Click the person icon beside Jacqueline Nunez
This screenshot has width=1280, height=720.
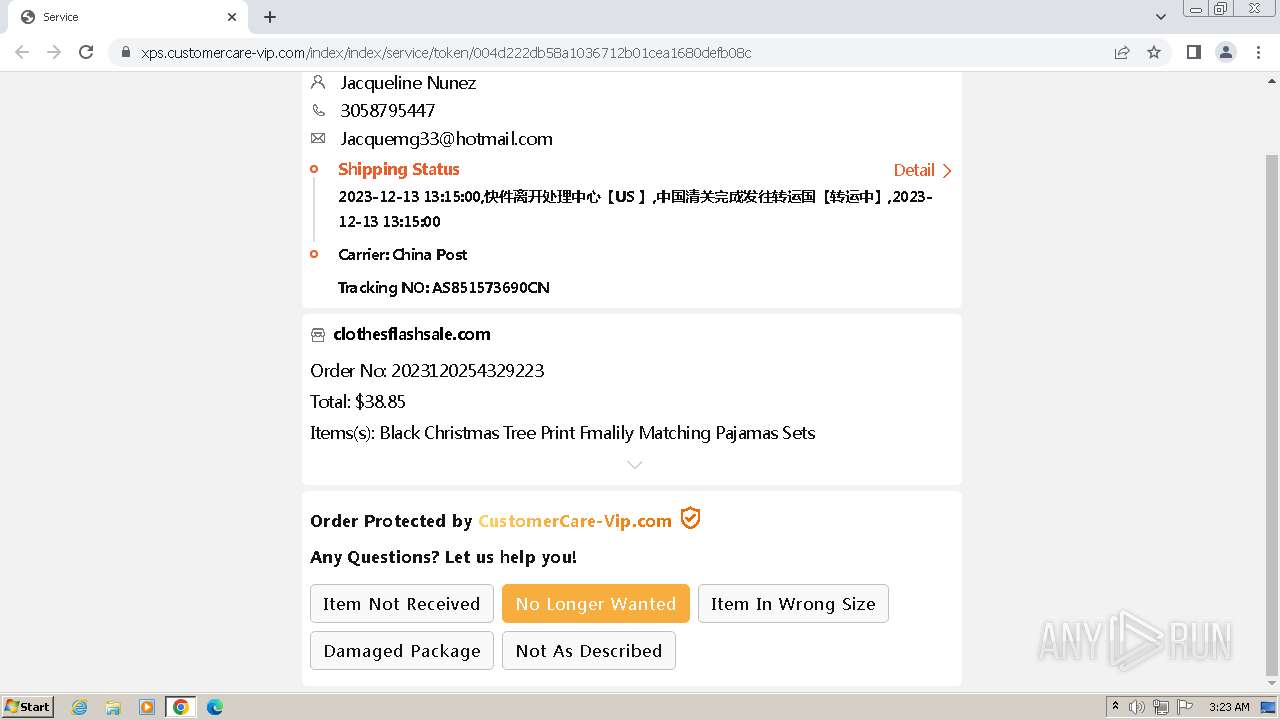click(x=318, y=82)
